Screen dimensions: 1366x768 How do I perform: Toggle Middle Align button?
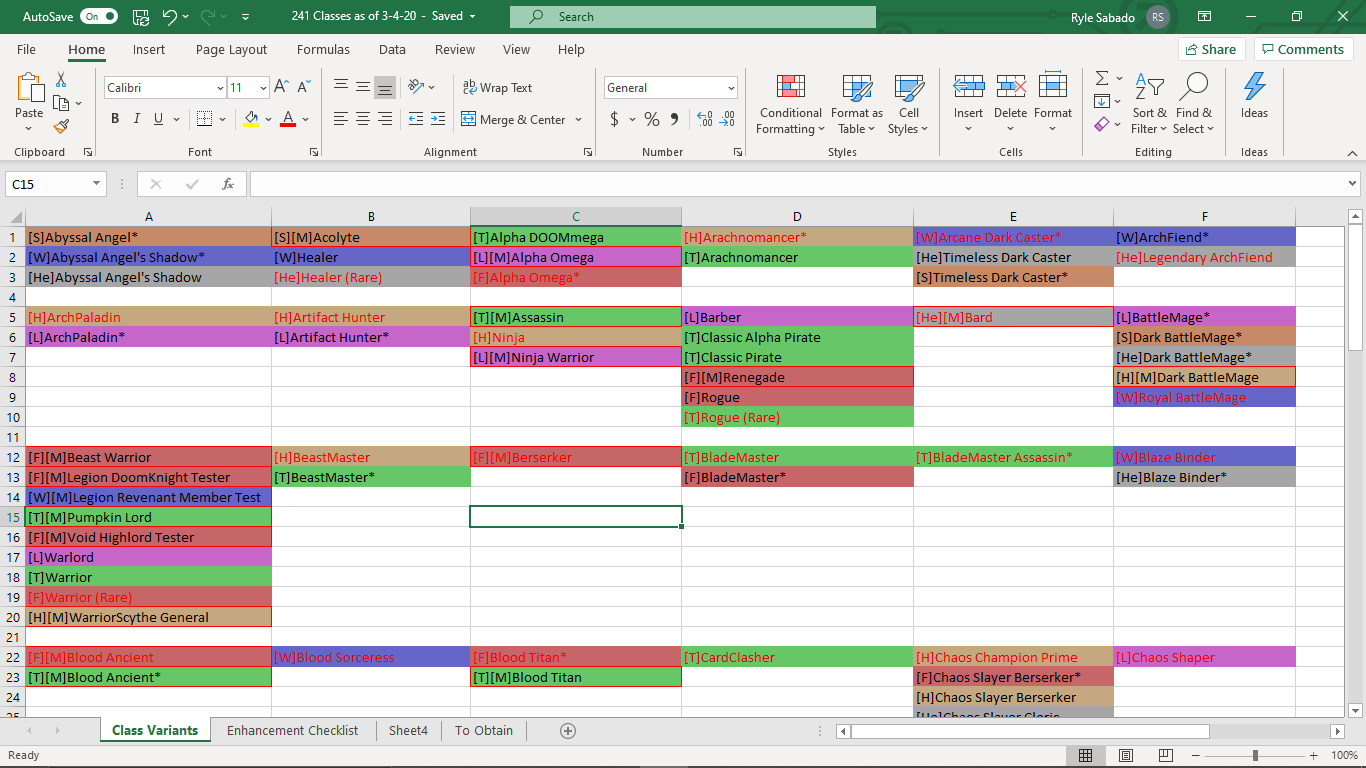pyautogui.click(x=362, y=88)
